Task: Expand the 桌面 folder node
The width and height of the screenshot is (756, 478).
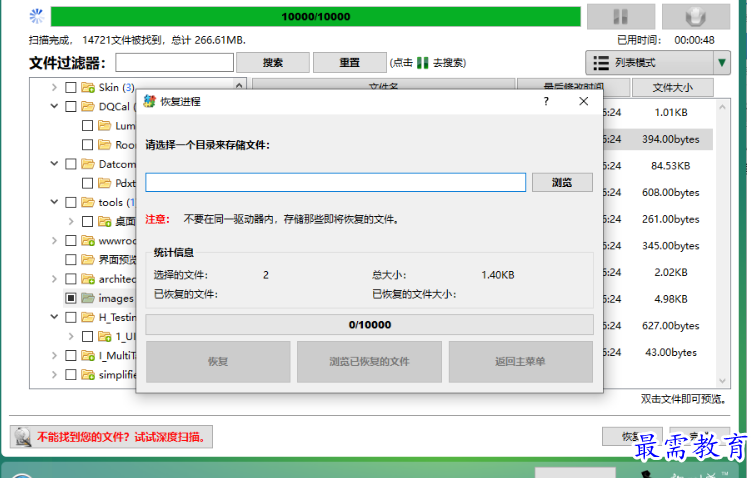Action: pos(71,221)
